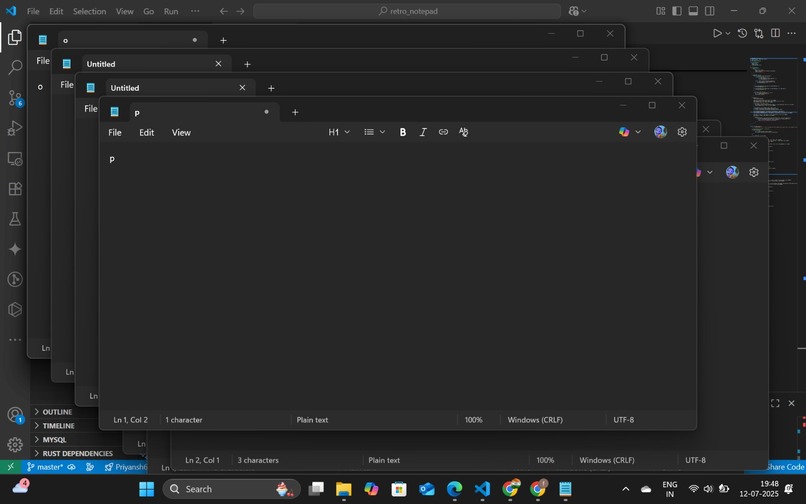Viewport: 806px width, 504px height.
Task: Toggle italic formatting in the front Notepad toolbar
Action: [x=423, y=132]
